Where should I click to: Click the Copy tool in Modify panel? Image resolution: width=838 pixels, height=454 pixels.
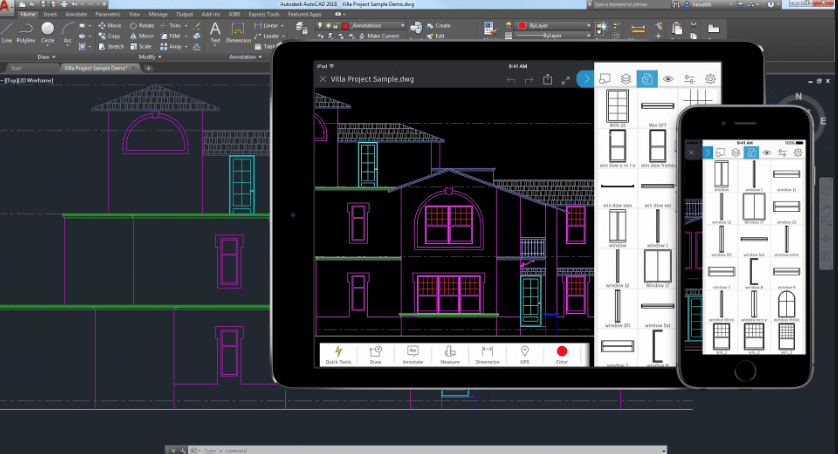coord(110,36)
